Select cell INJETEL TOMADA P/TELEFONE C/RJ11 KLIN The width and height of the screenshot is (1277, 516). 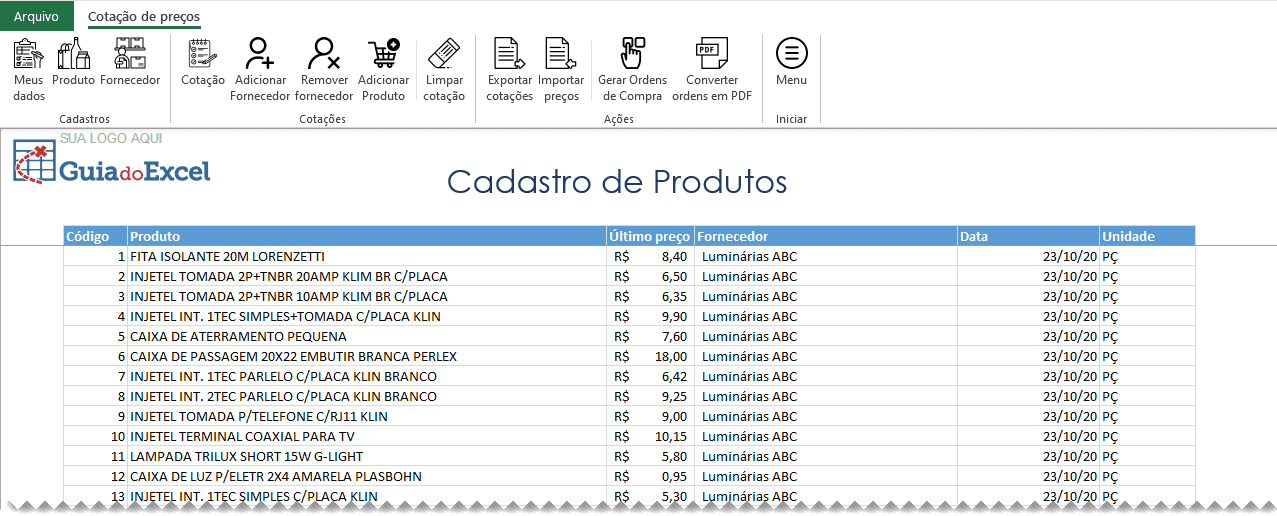point(366,416)
